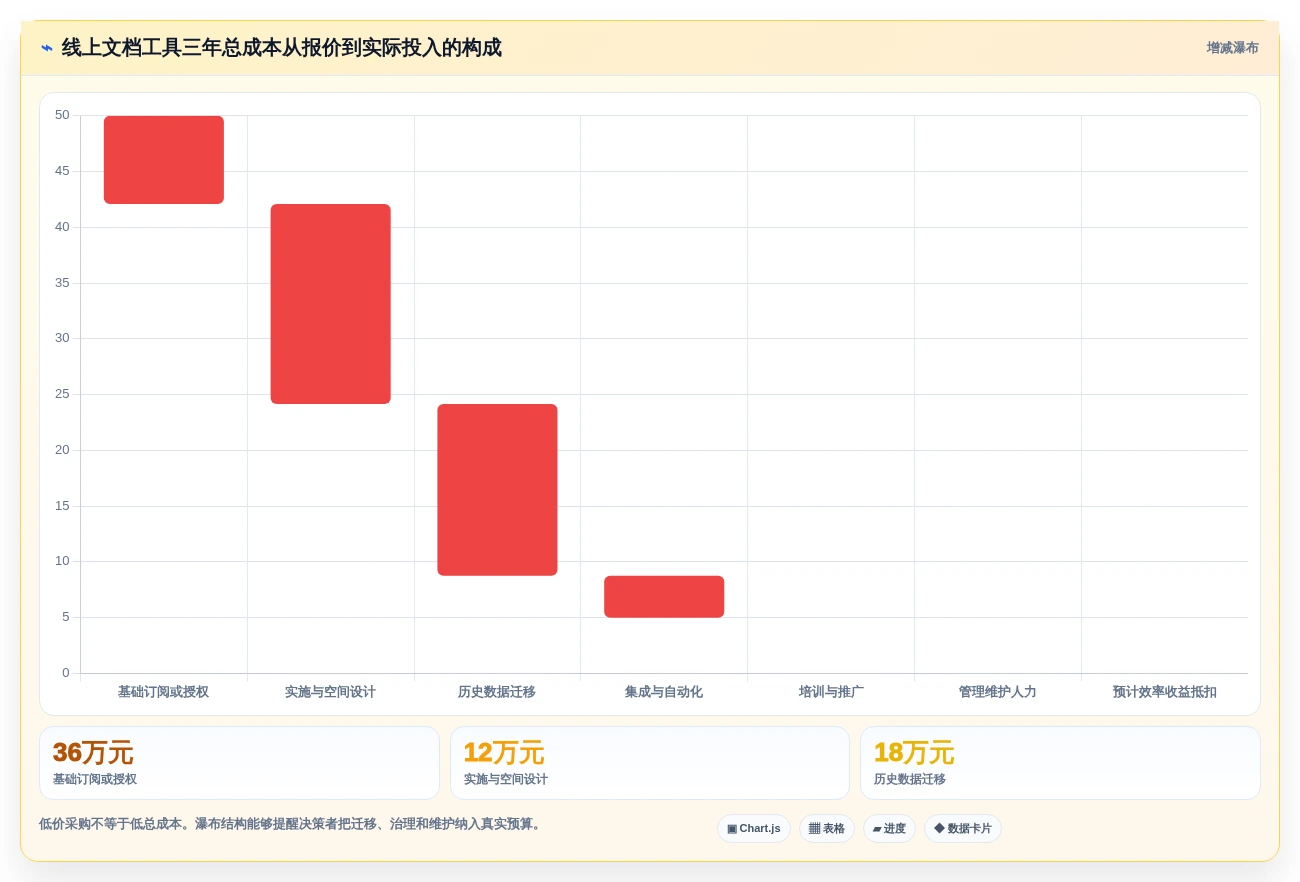
Task: Click the 基础订阅或授权 axis label
Action: 164,692
